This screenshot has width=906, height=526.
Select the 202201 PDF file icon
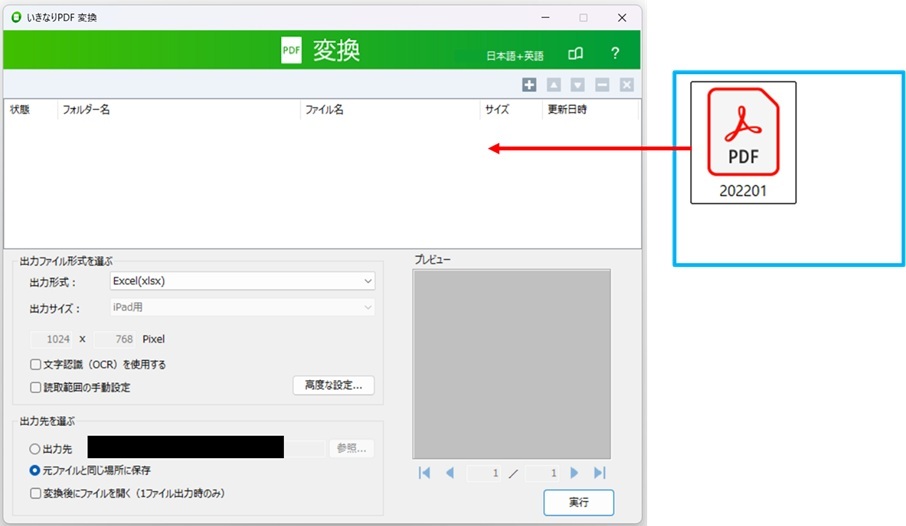tap(743, 141)
